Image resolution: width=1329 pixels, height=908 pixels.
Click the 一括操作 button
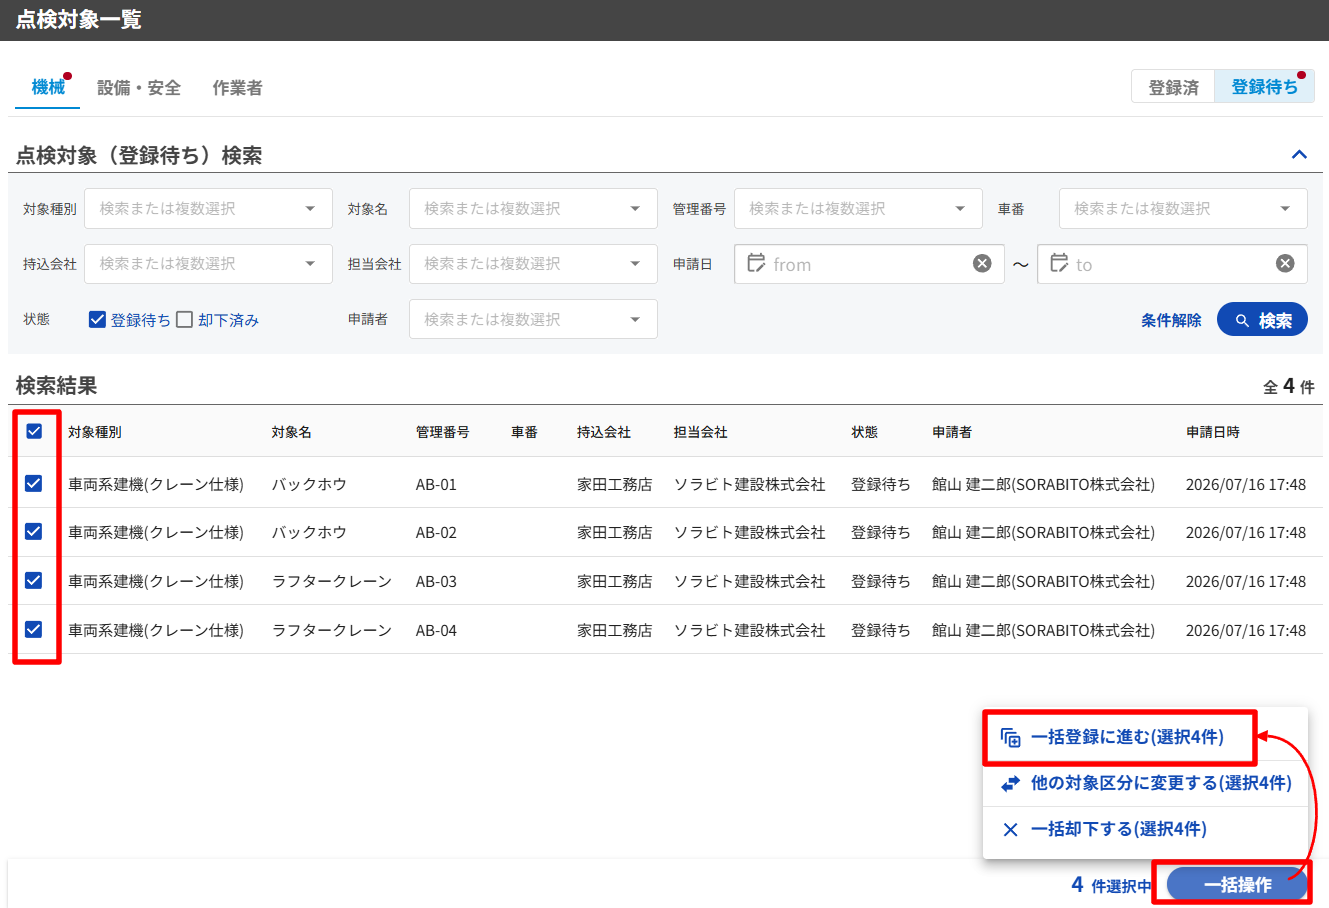[x=1237, y=885]
